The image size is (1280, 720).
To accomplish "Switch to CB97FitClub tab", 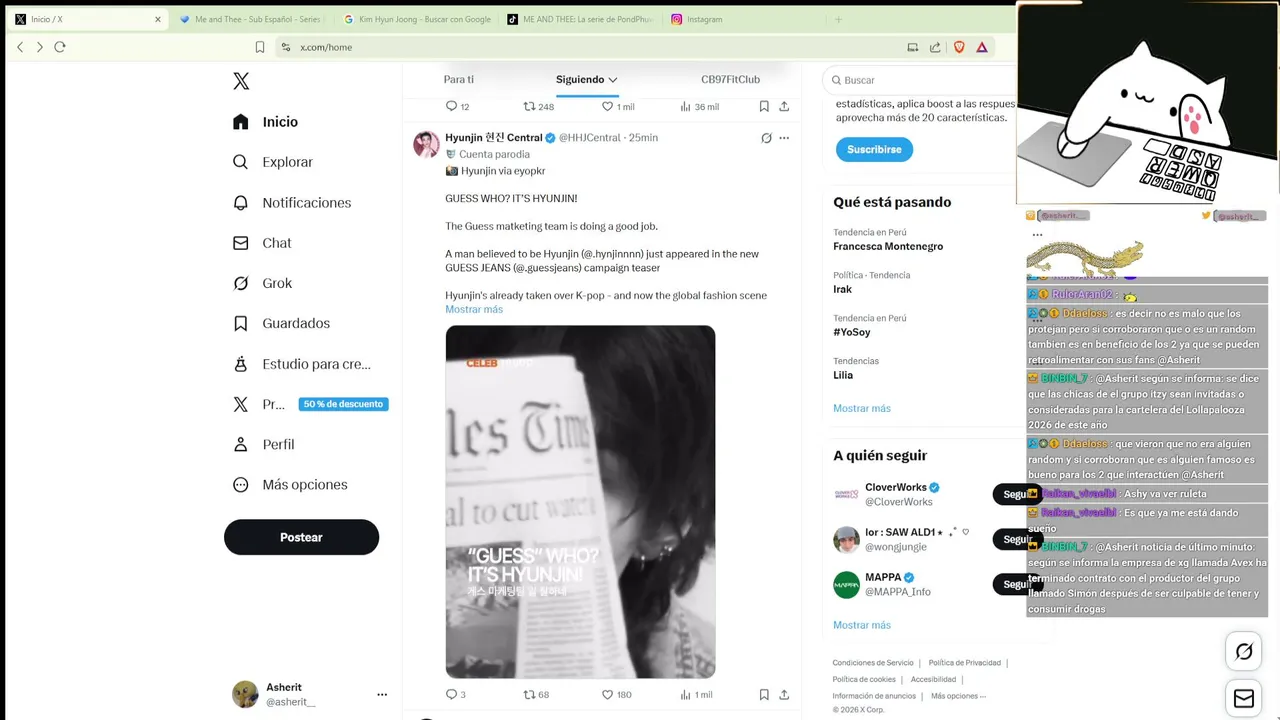I will [x=730, y=79].
